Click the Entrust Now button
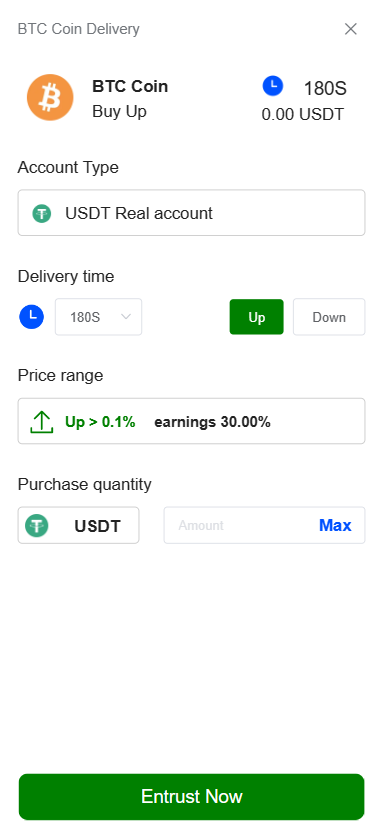The image size is (383, 829). pos(192,797)
